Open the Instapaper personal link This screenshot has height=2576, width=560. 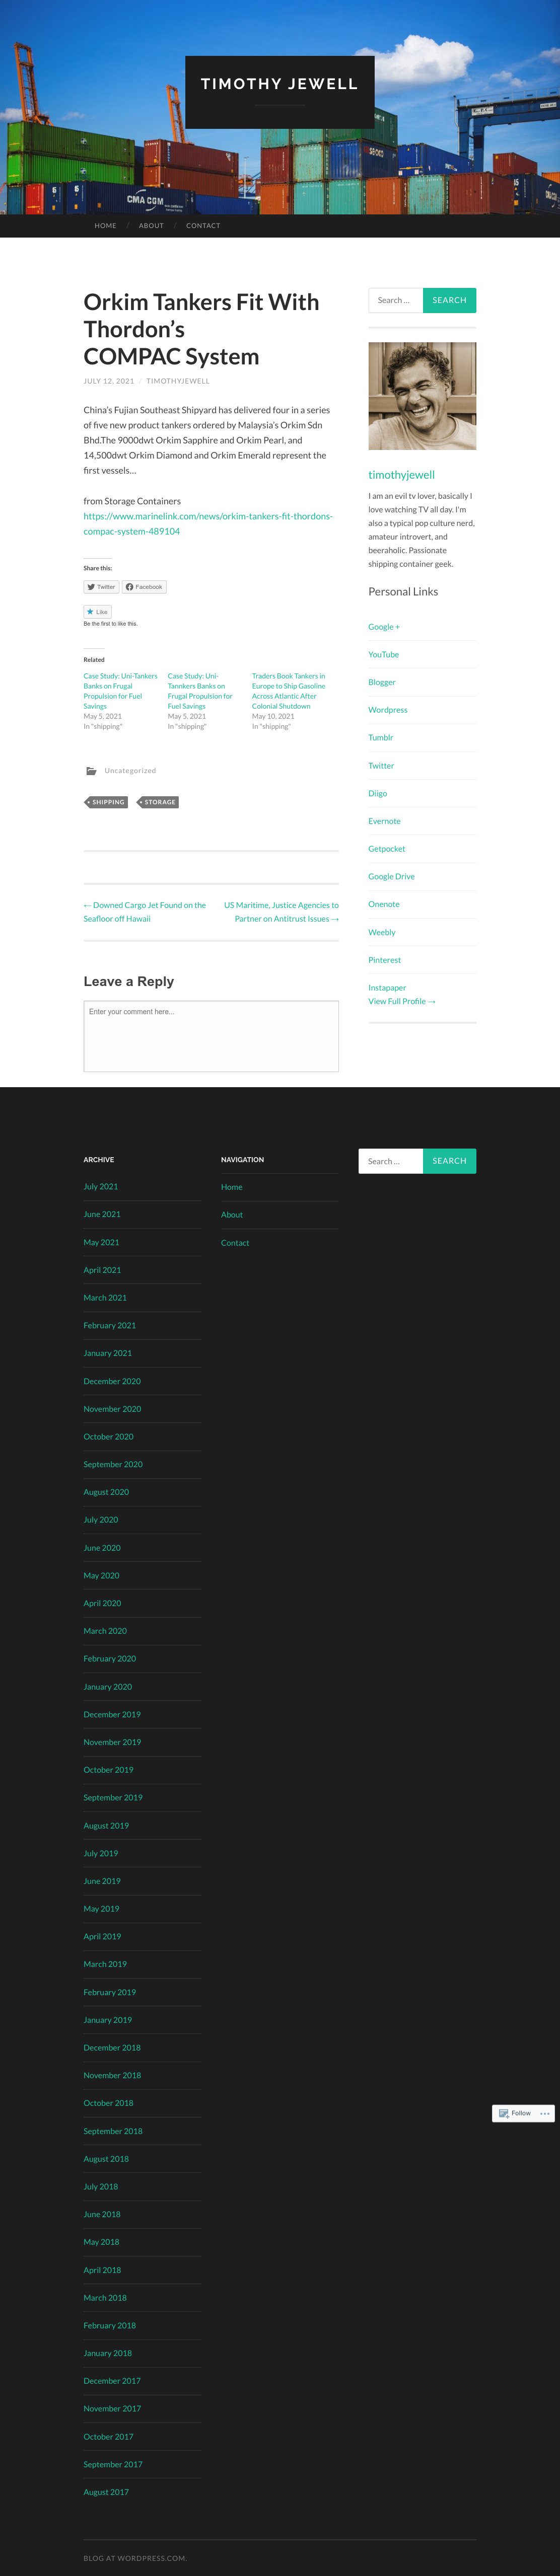click(x=387, y=988)
